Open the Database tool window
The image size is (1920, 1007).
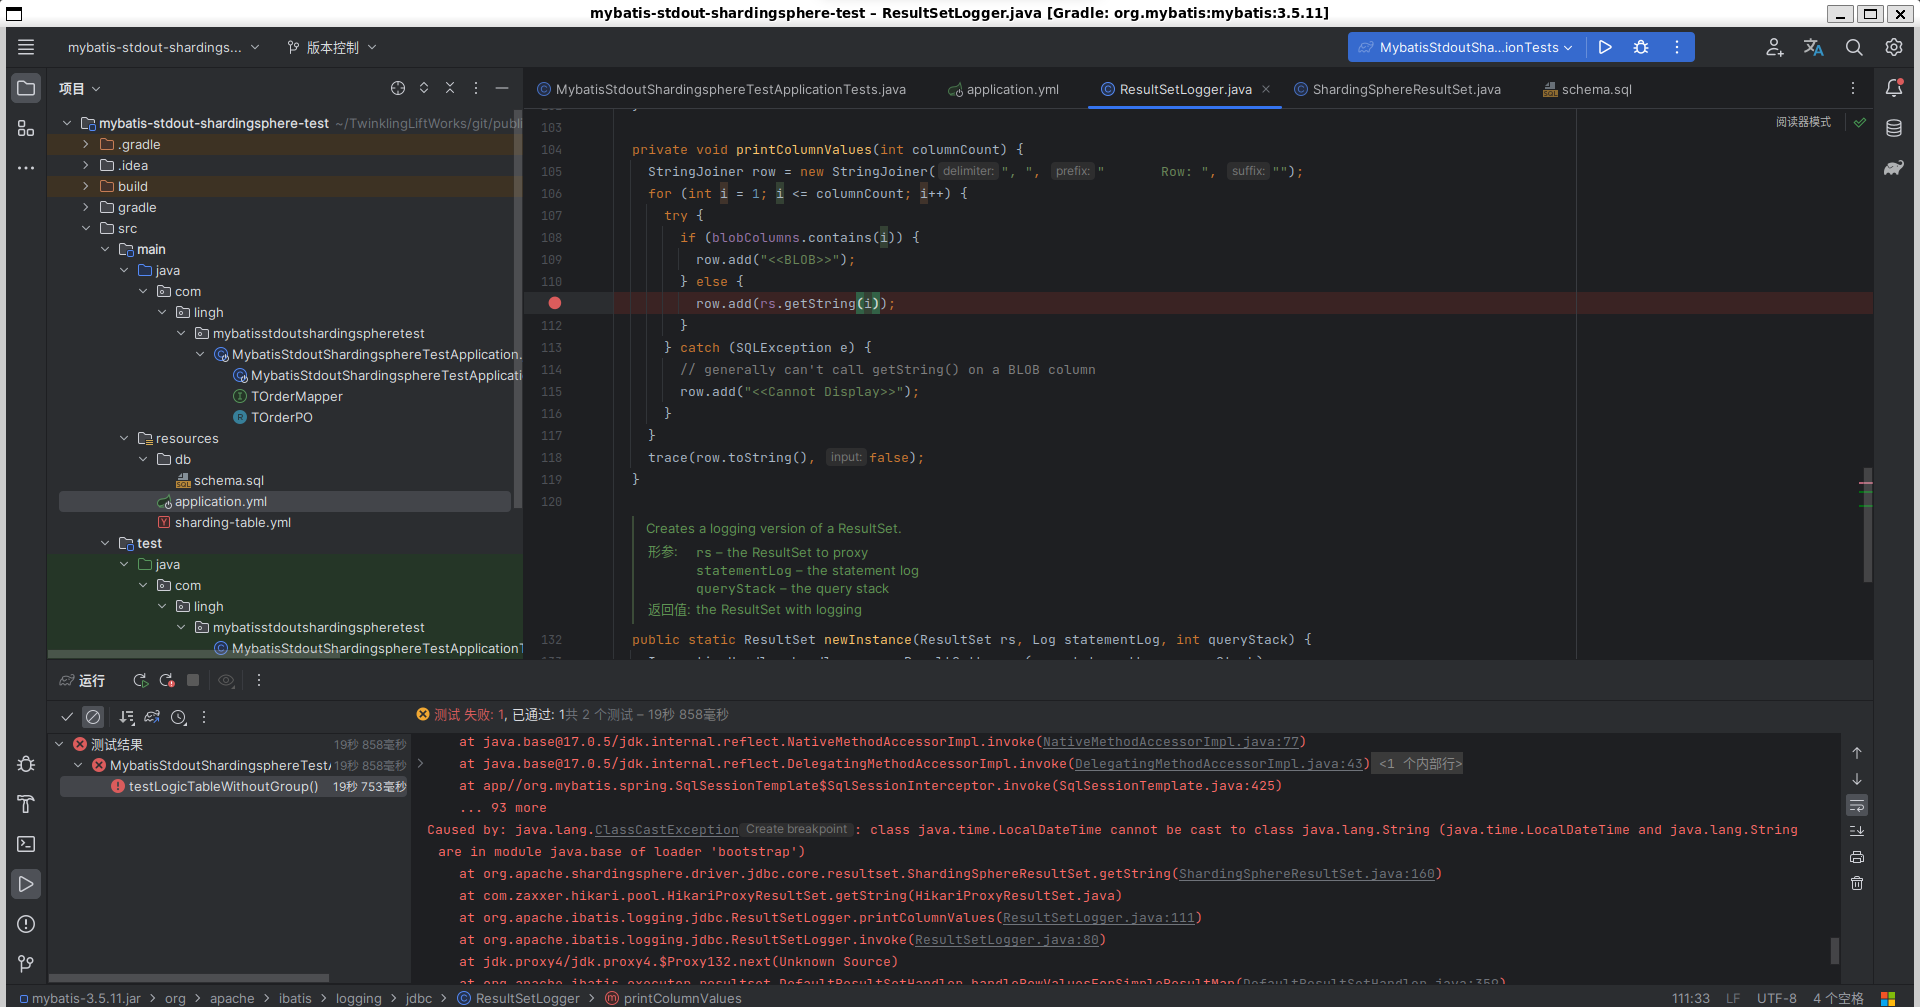click(x=1895, y=128)
